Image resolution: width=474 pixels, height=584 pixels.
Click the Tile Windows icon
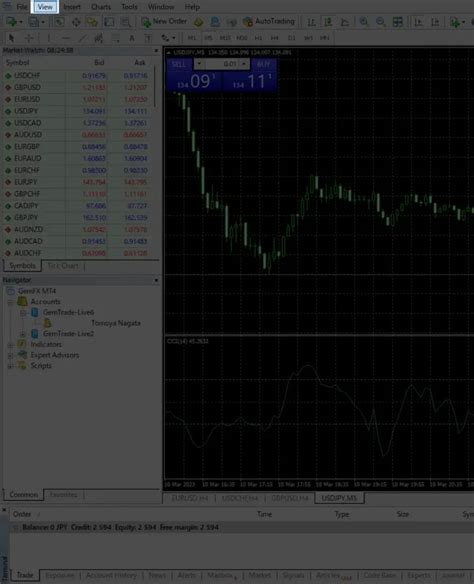(398, 22)
